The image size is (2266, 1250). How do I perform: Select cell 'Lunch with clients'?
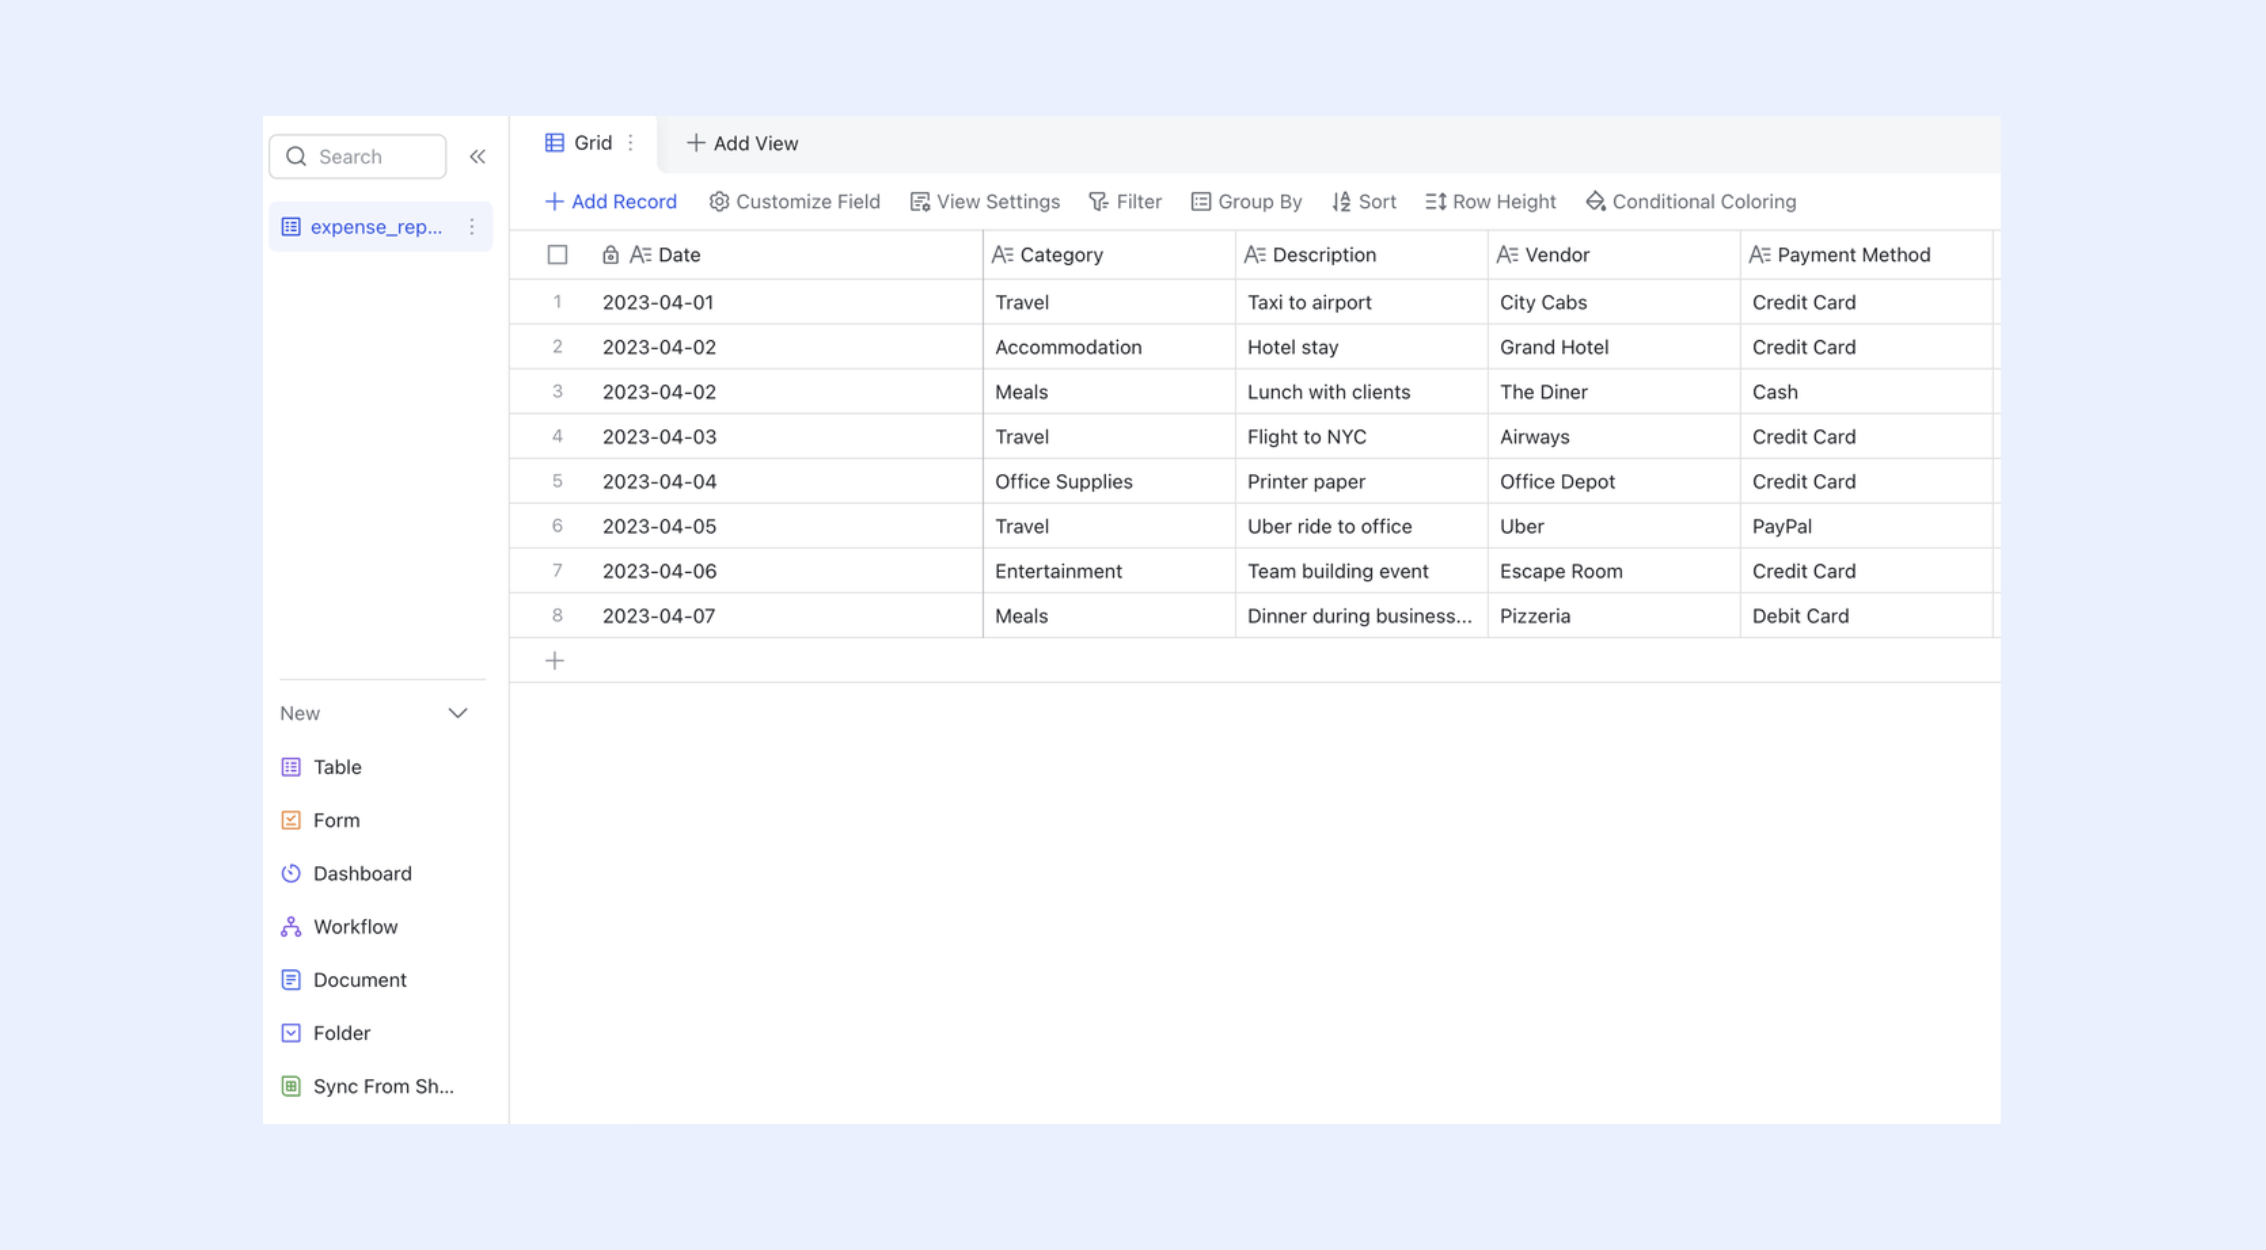(x=1361, y=392)
